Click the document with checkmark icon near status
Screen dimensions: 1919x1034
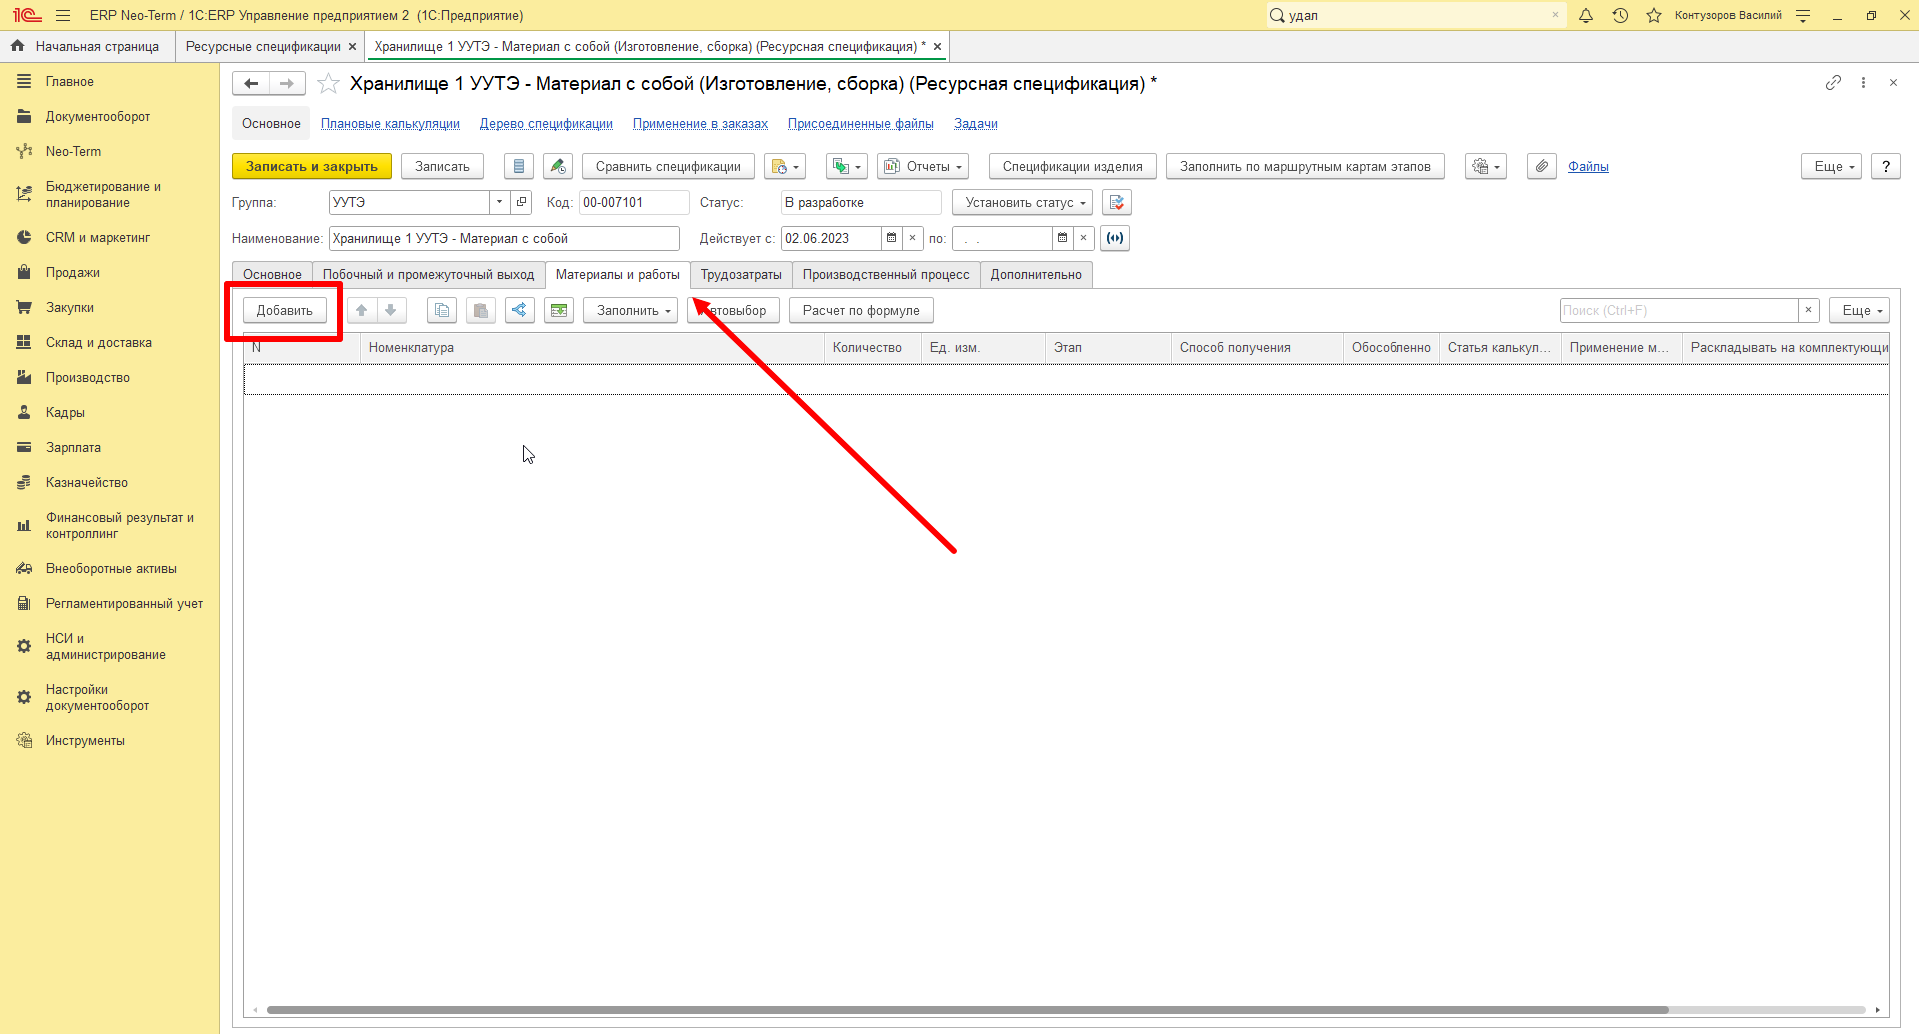(x=1117, y=202)
